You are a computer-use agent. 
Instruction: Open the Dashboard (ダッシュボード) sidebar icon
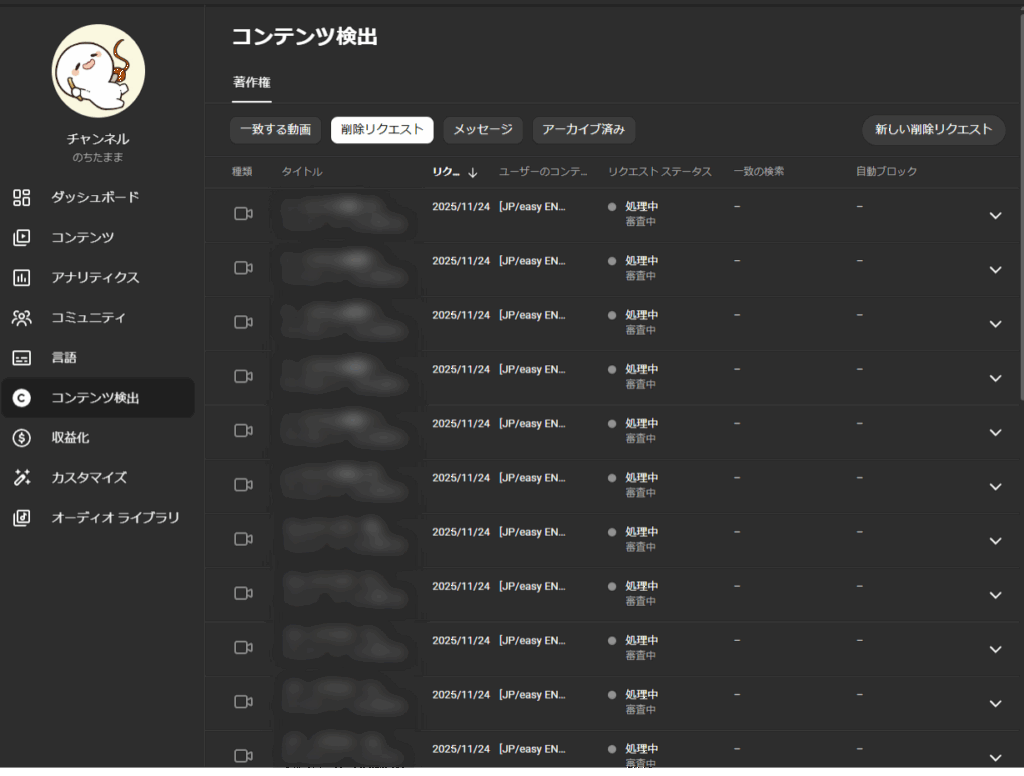tap(21, 197)
